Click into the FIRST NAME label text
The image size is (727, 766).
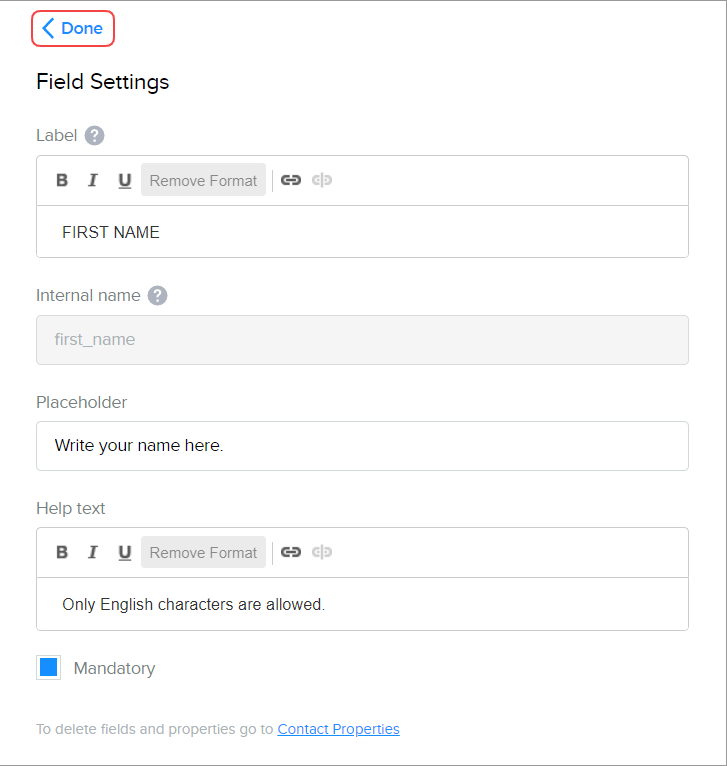pyautogui.click(x=111, y=233)
